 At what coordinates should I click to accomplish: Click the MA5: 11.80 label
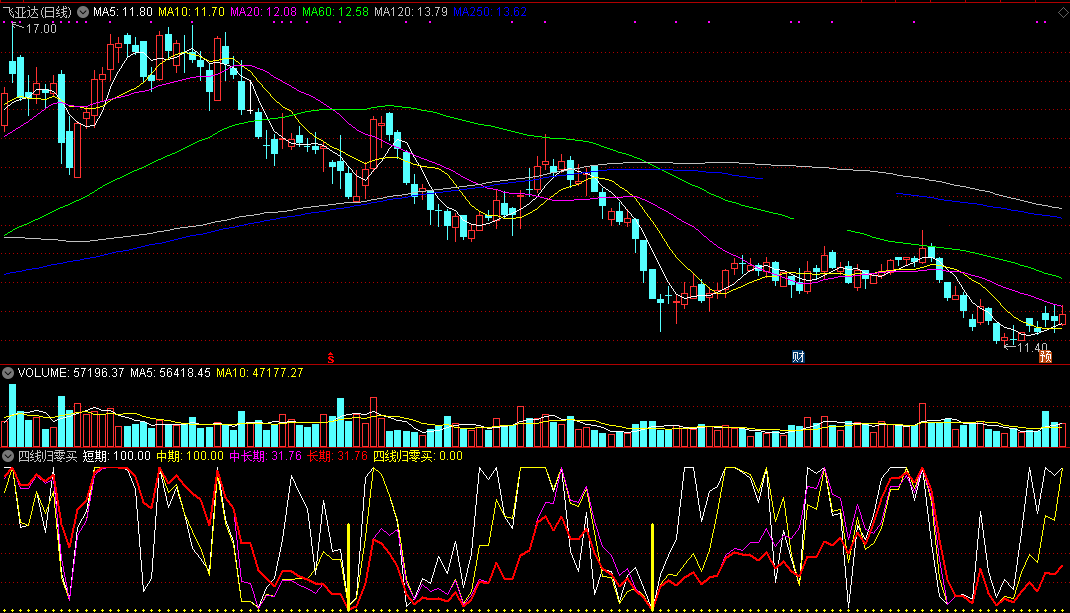[x=123, y=12]
